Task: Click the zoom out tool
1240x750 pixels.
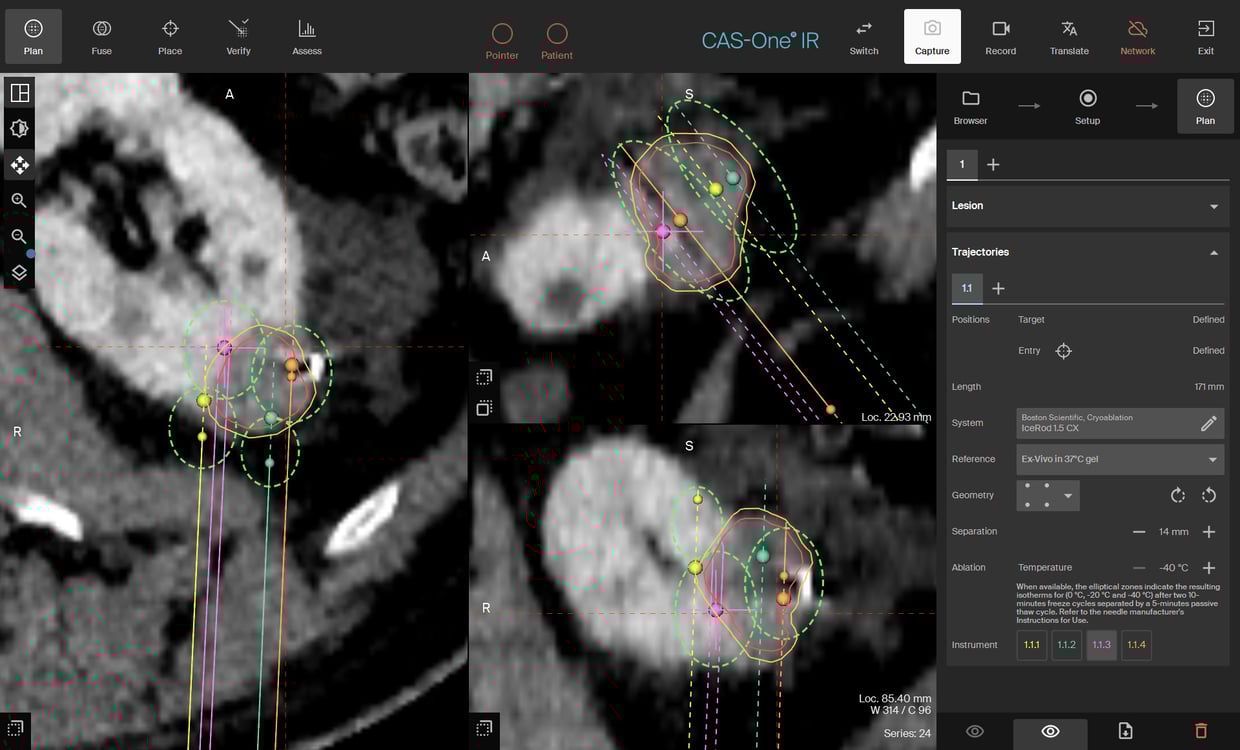Action: [19, 237]
